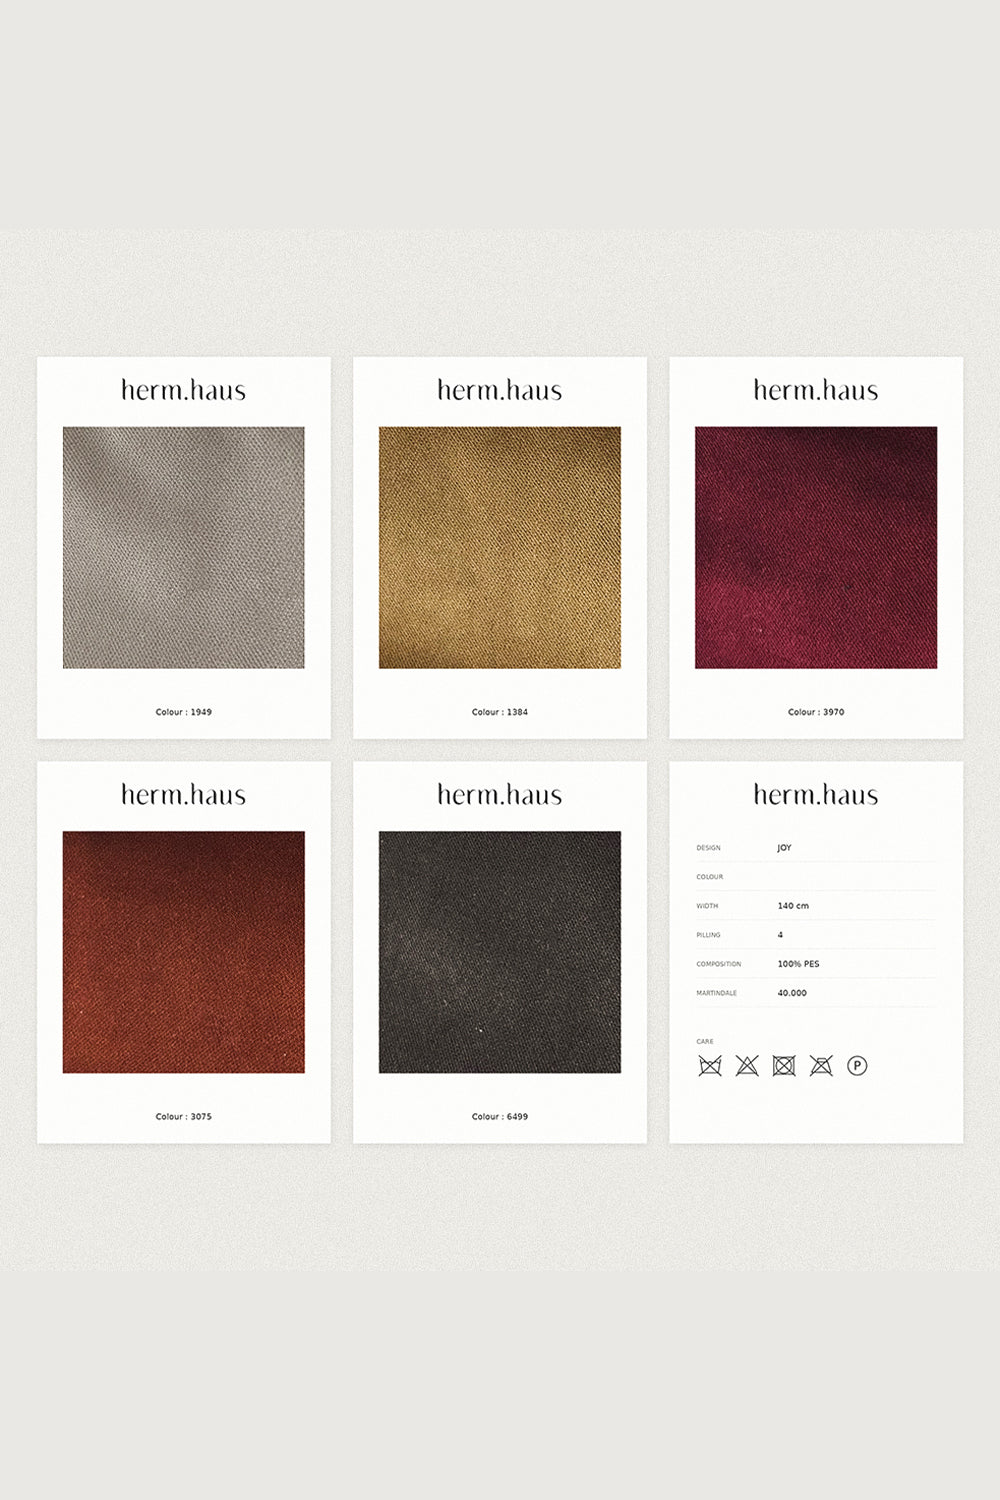1000x1500 pixels.
Task: Click the 140 cm width value
Action: [793, 906]
